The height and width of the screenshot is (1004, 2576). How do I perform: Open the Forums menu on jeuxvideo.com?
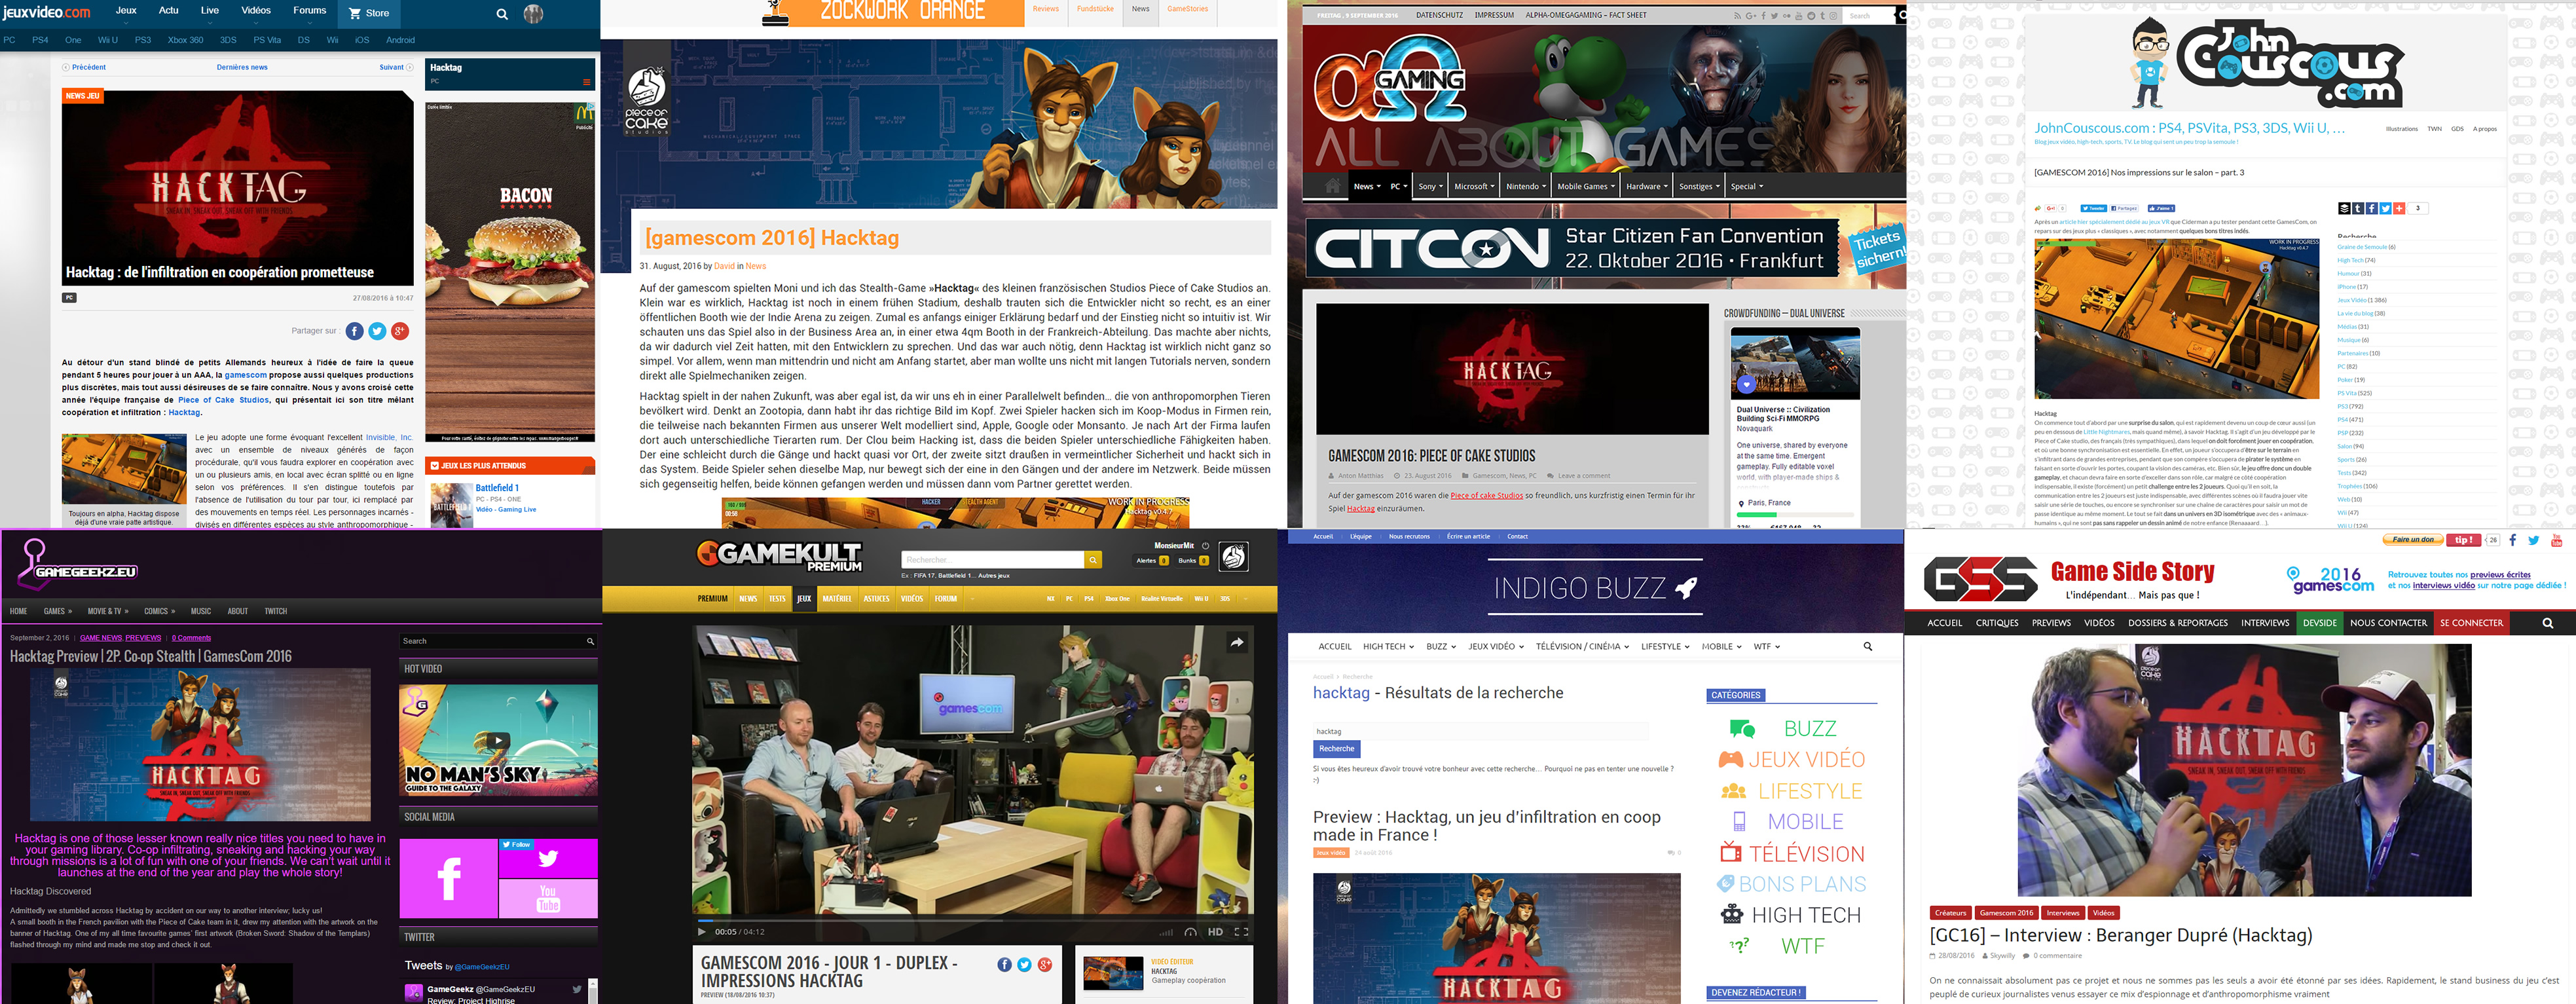pyautogui.click(x=309, y=11)
